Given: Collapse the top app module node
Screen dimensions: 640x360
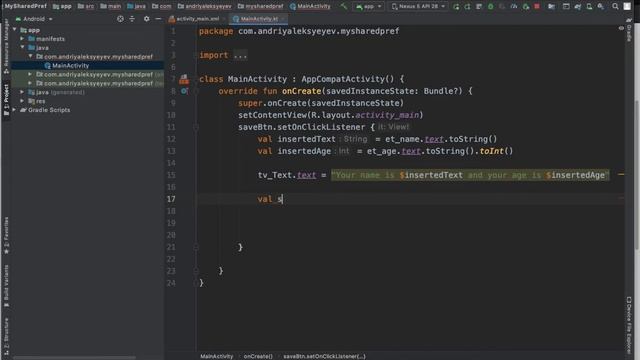Looking at the screenshot, I should (x=15, y=30).
